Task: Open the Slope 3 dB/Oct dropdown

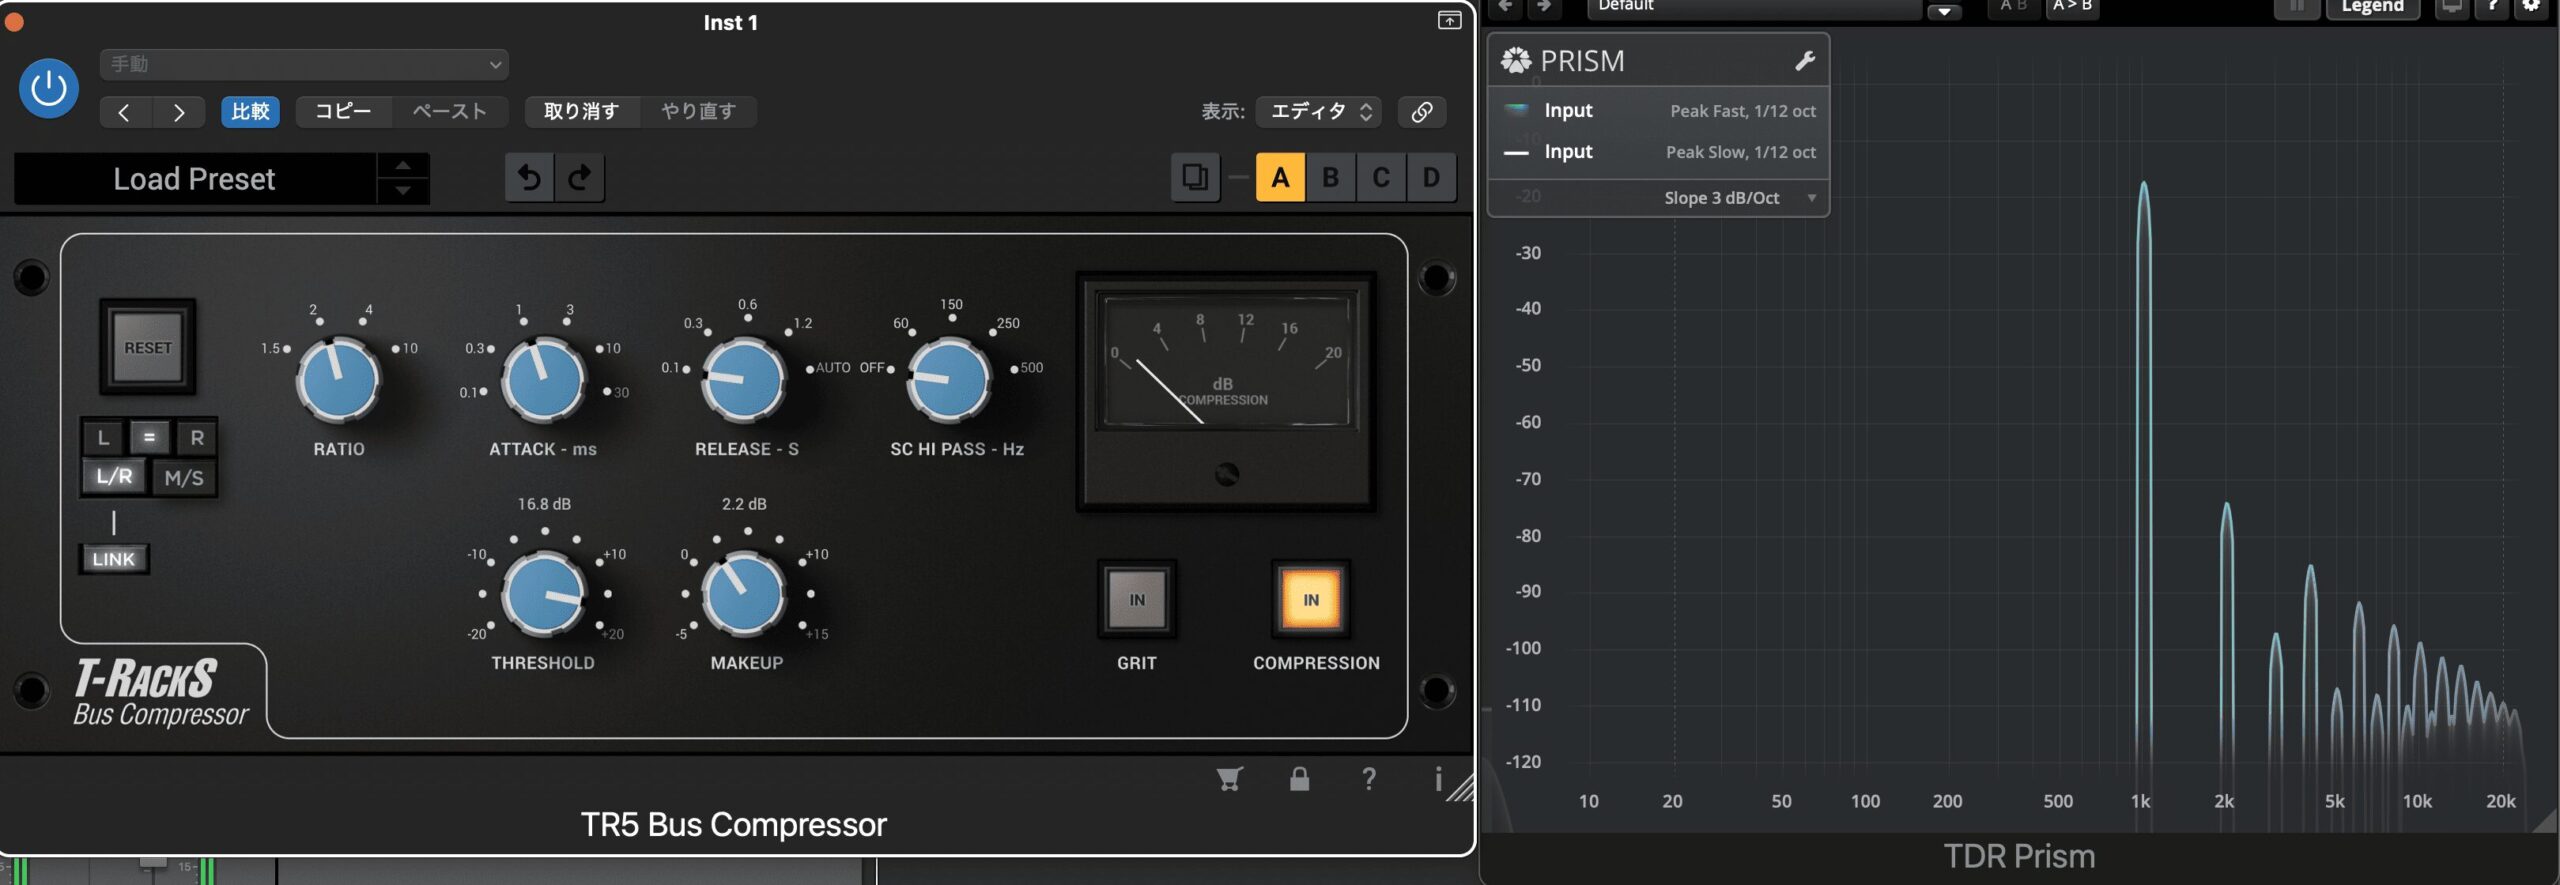Action: [x=1738, y=198]
